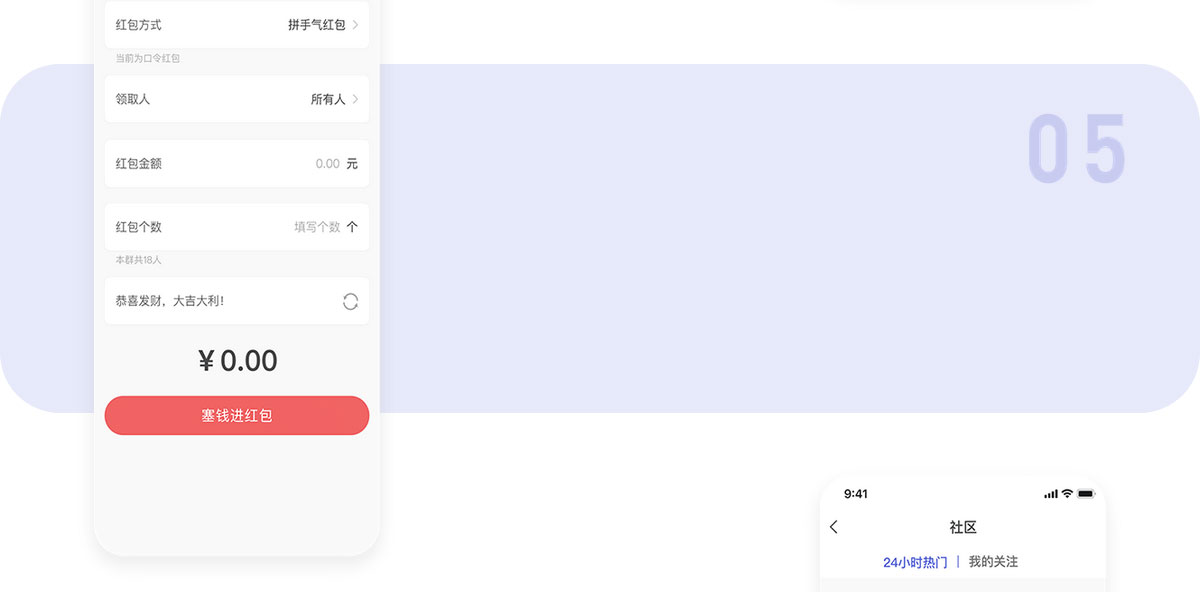This screenshot has width=1201, height=592.
Task: Click the 9:41 clock in status bar
Action: tap(856, 494)
